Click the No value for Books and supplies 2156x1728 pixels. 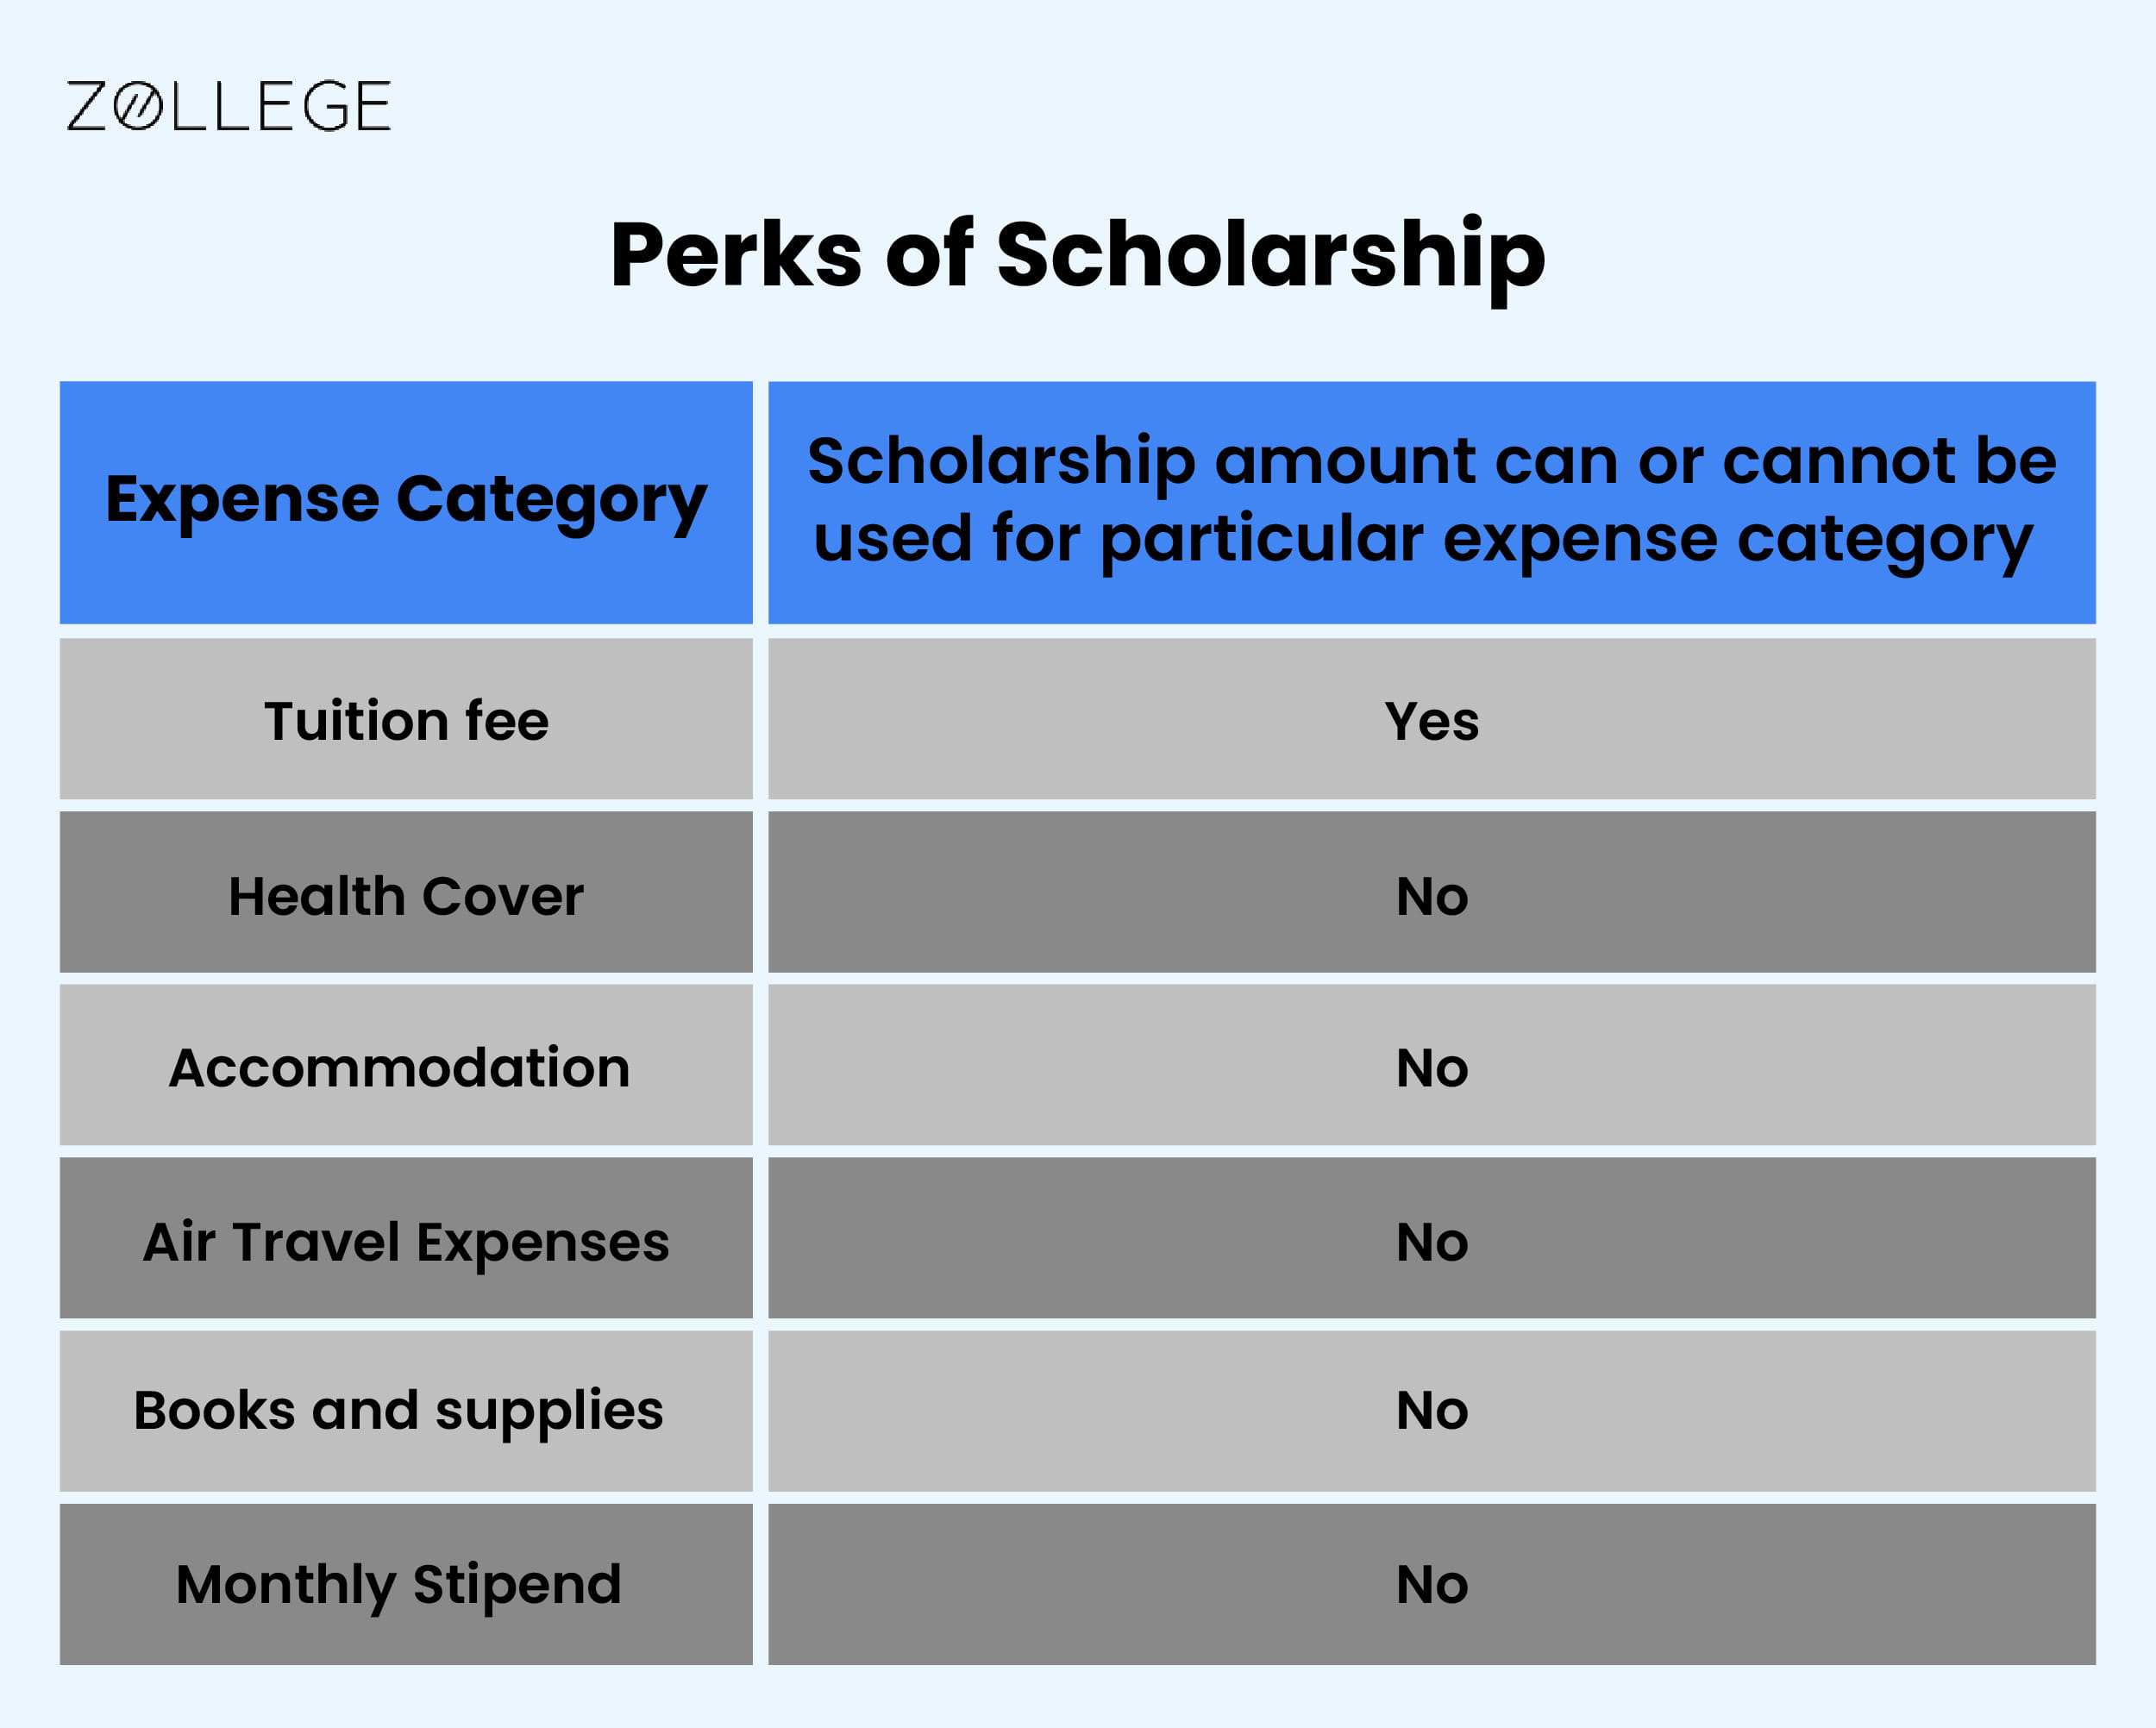[x=1432, y=1411]
